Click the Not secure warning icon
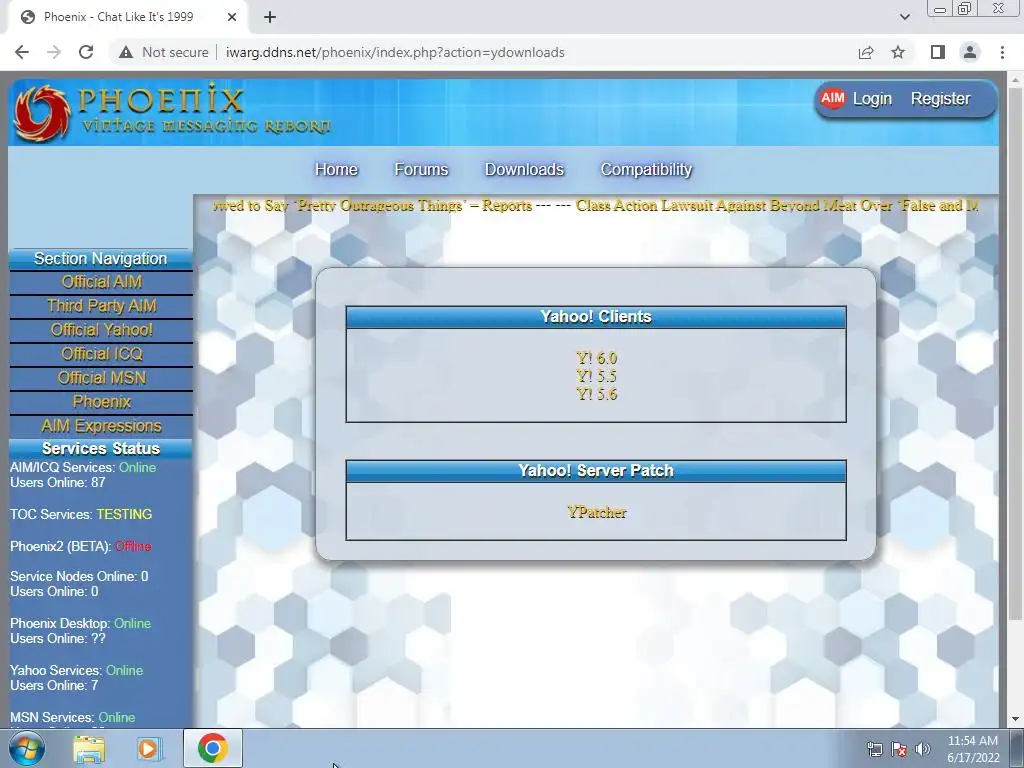Screen dimensions: 1024x768 pos(126,52)
